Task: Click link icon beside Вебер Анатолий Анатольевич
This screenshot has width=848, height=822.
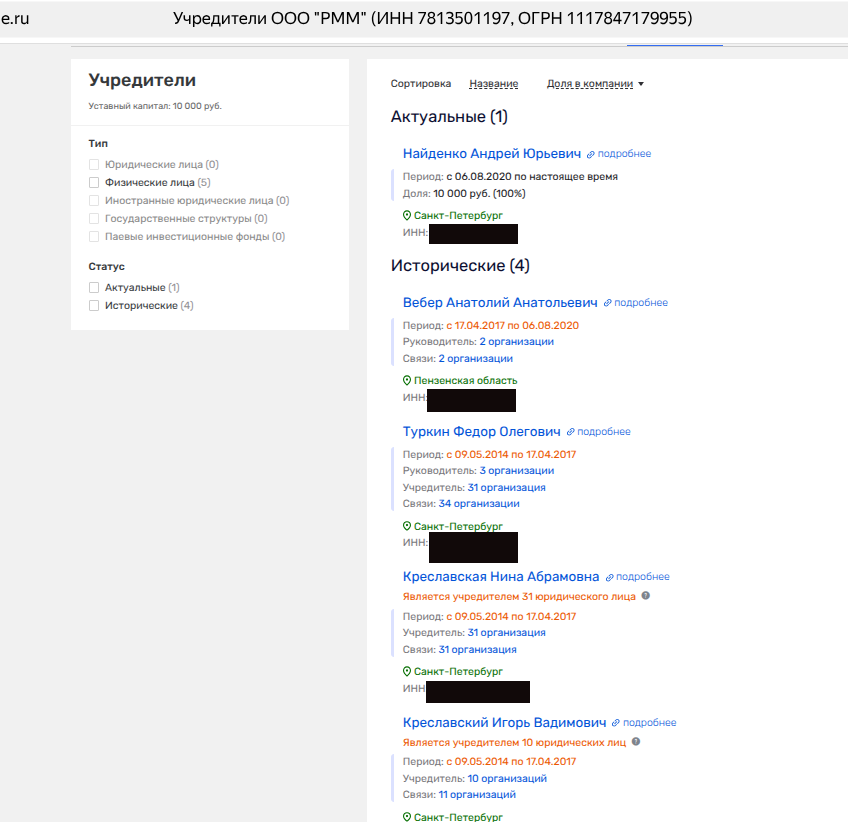Action: [608, 303]
